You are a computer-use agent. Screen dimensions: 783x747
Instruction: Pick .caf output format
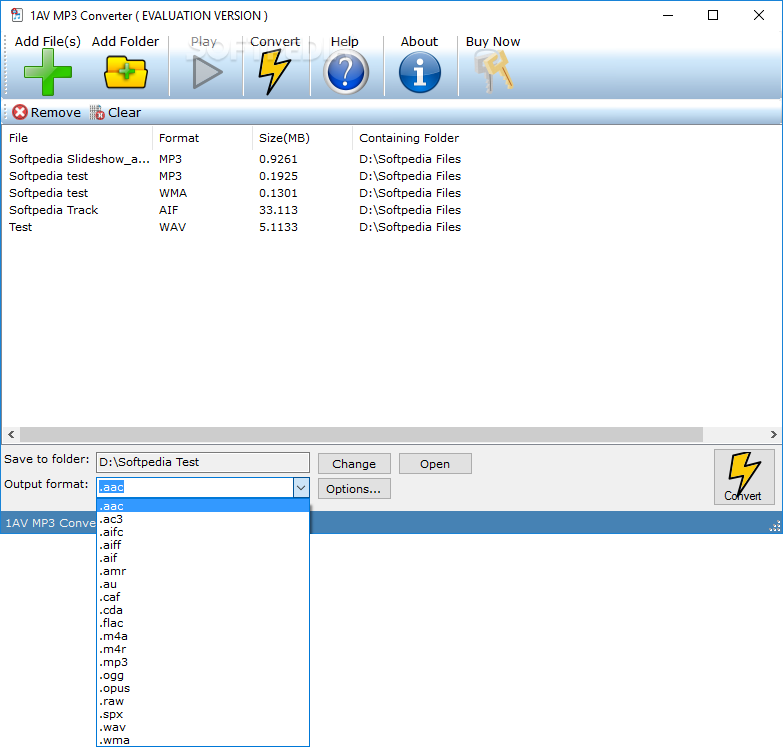(x=203, y=597)
